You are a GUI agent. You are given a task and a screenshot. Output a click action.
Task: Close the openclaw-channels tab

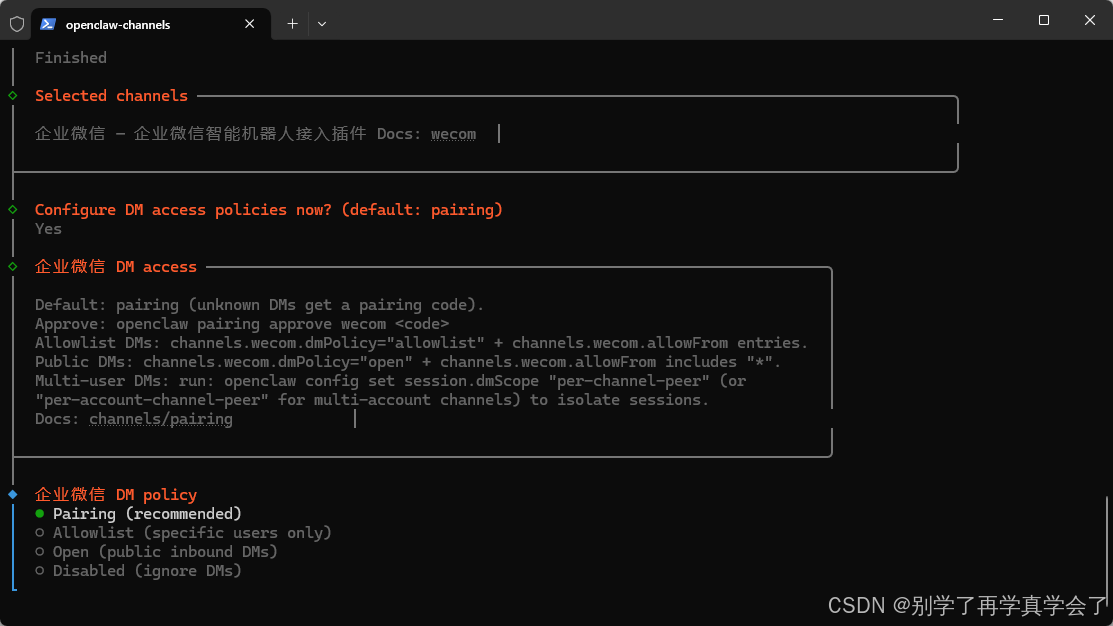tap(249, 24)
